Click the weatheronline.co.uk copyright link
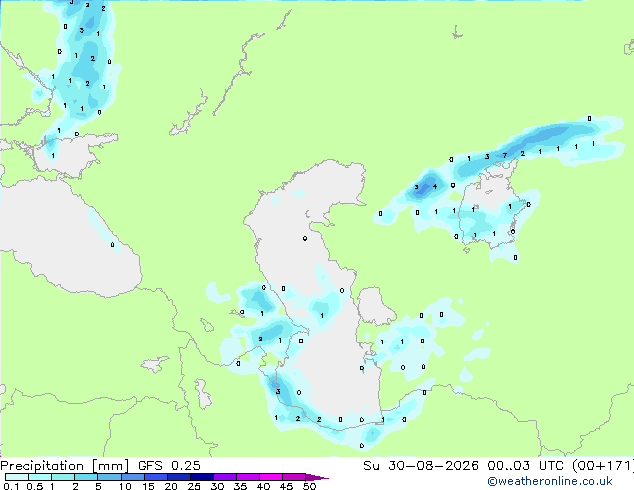The height and width of the screenshot is (490, 634). click(x=550, y=481)
